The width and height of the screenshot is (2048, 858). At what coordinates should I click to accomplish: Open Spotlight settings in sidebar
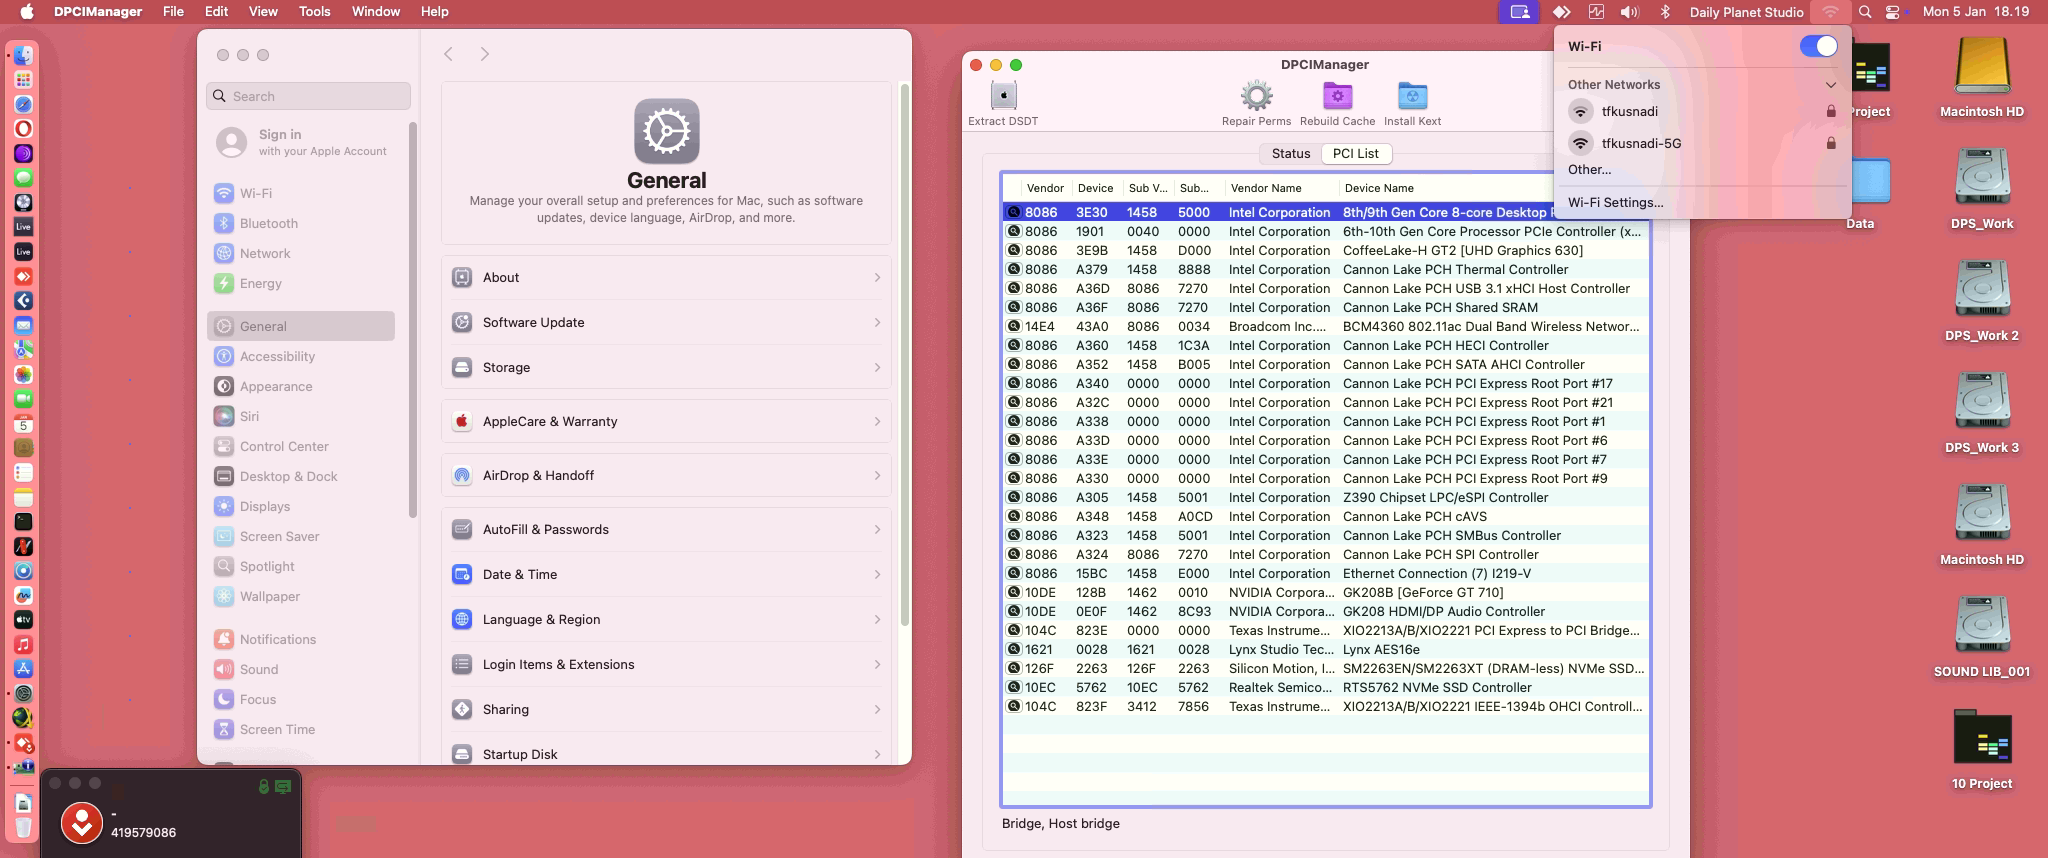(x=301, y=566)
